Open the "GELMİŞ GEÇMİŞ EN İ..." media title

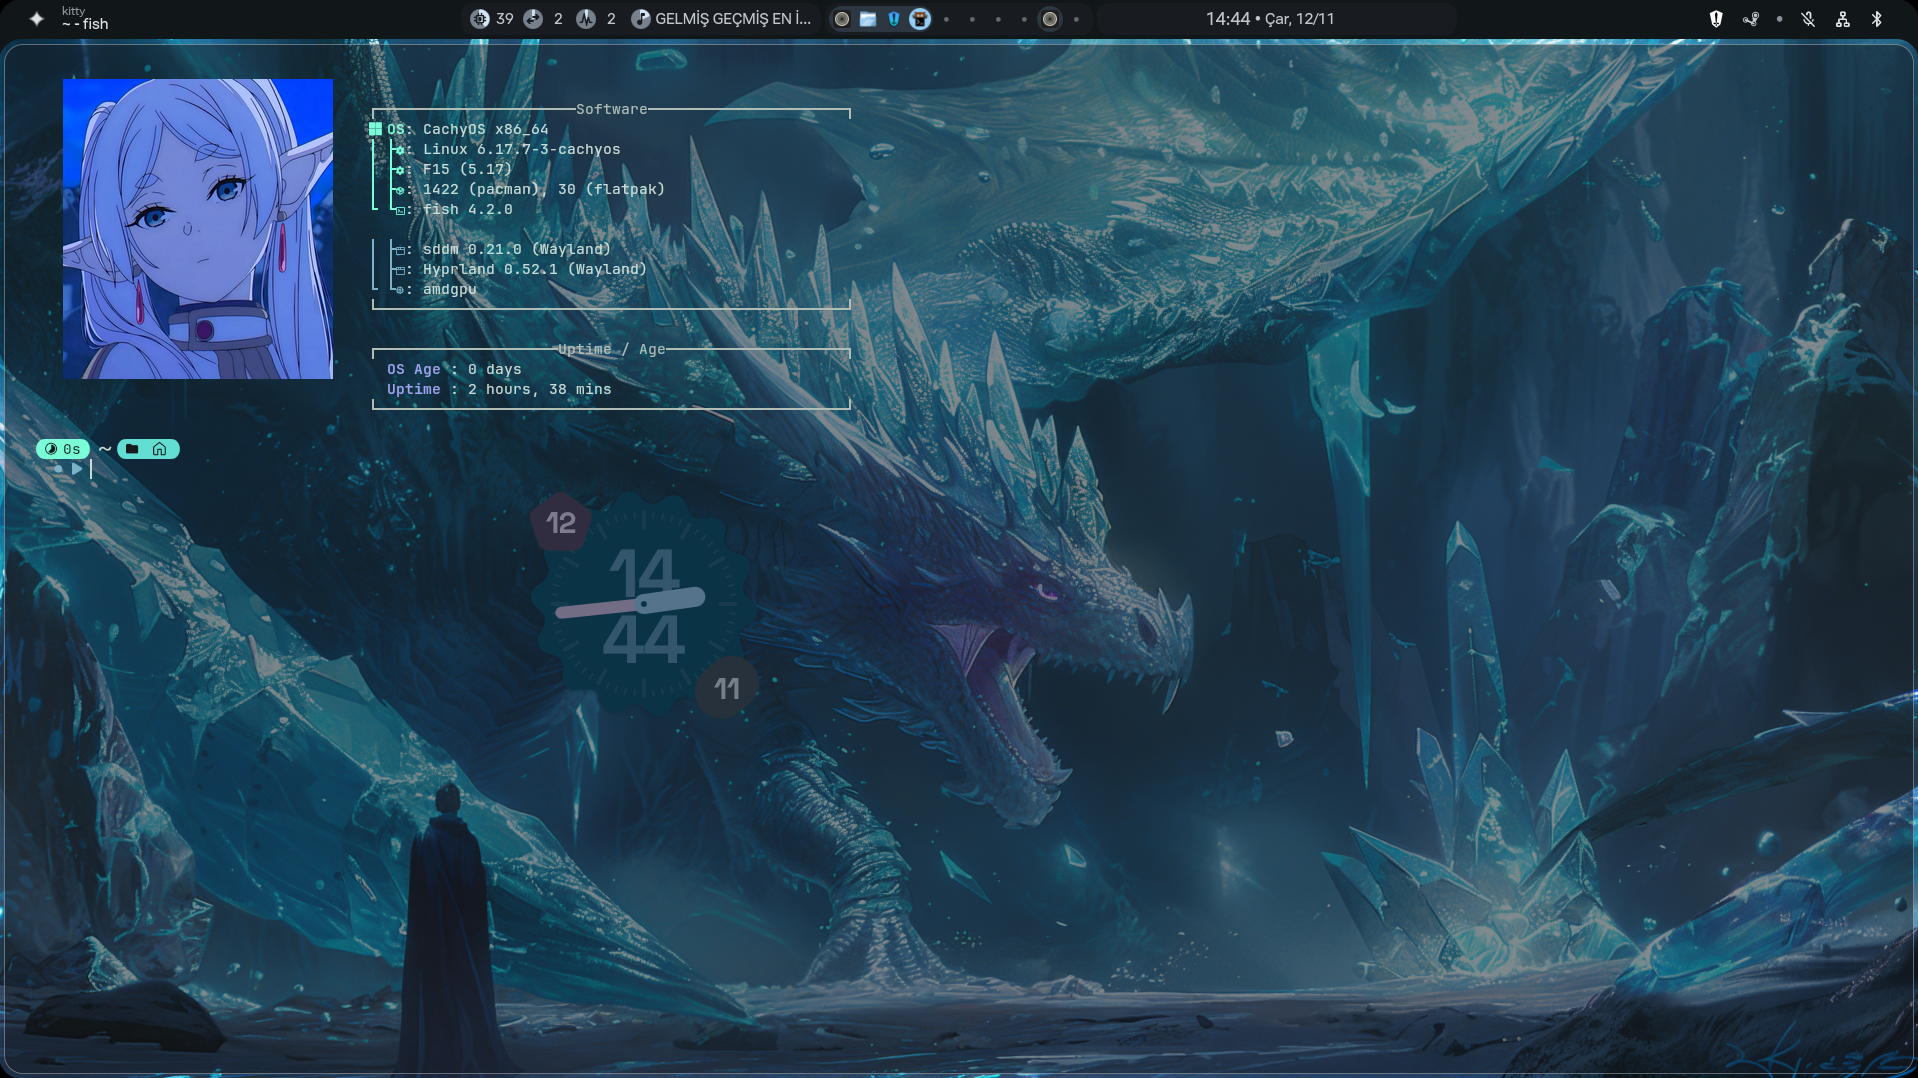[733, 19]
